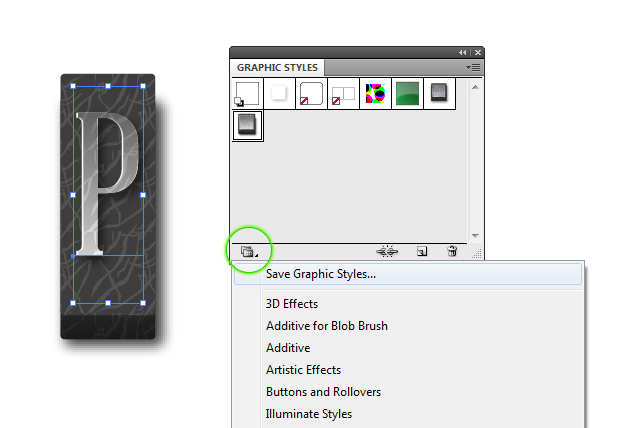Viewport: 630px width, 428px height.
Task: Open the Additive library
Action: (288, 348)
